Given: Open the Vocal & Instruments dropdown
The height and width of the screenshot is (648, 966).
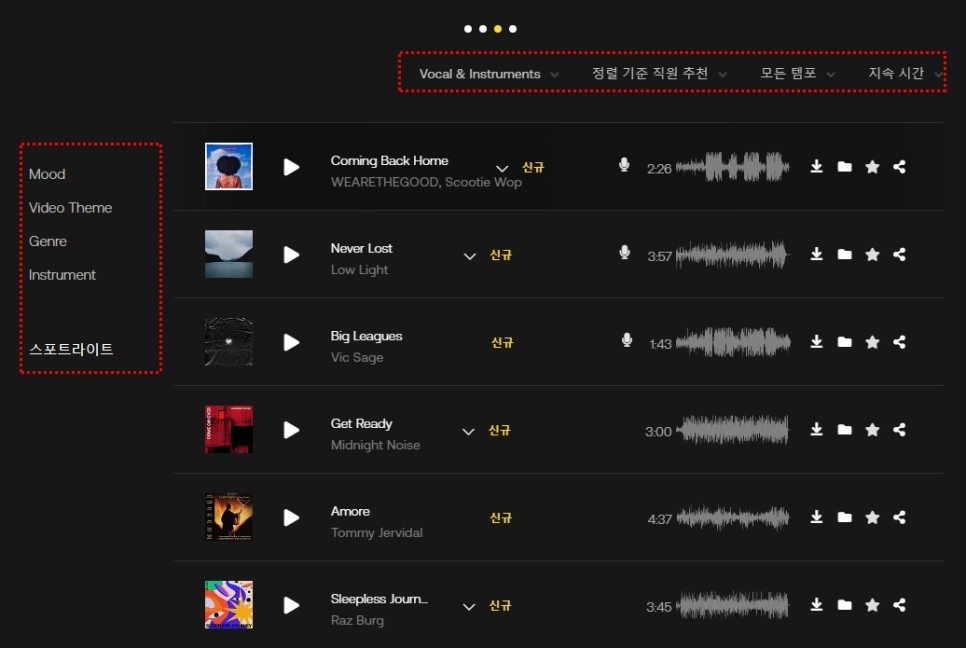Looking at the screenshot, I should tap(489, 74).
